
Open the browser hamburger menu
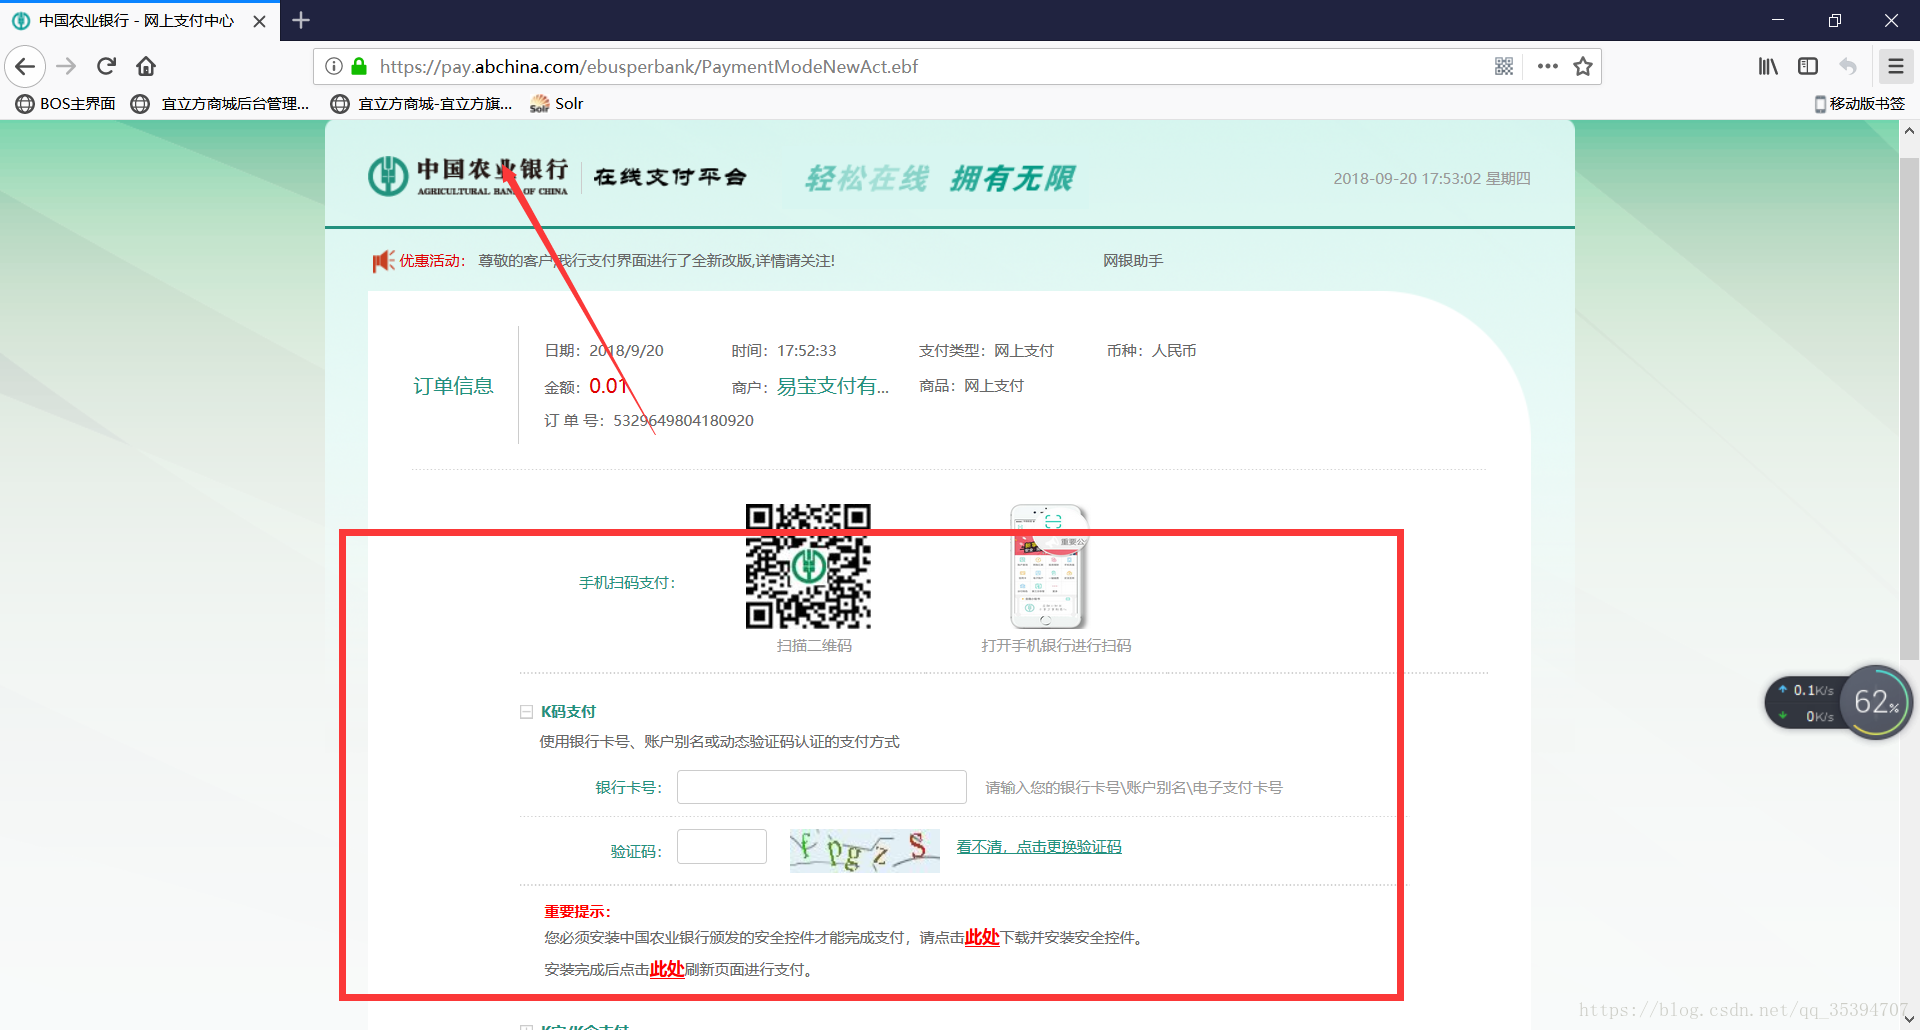tap(1896, 66)
